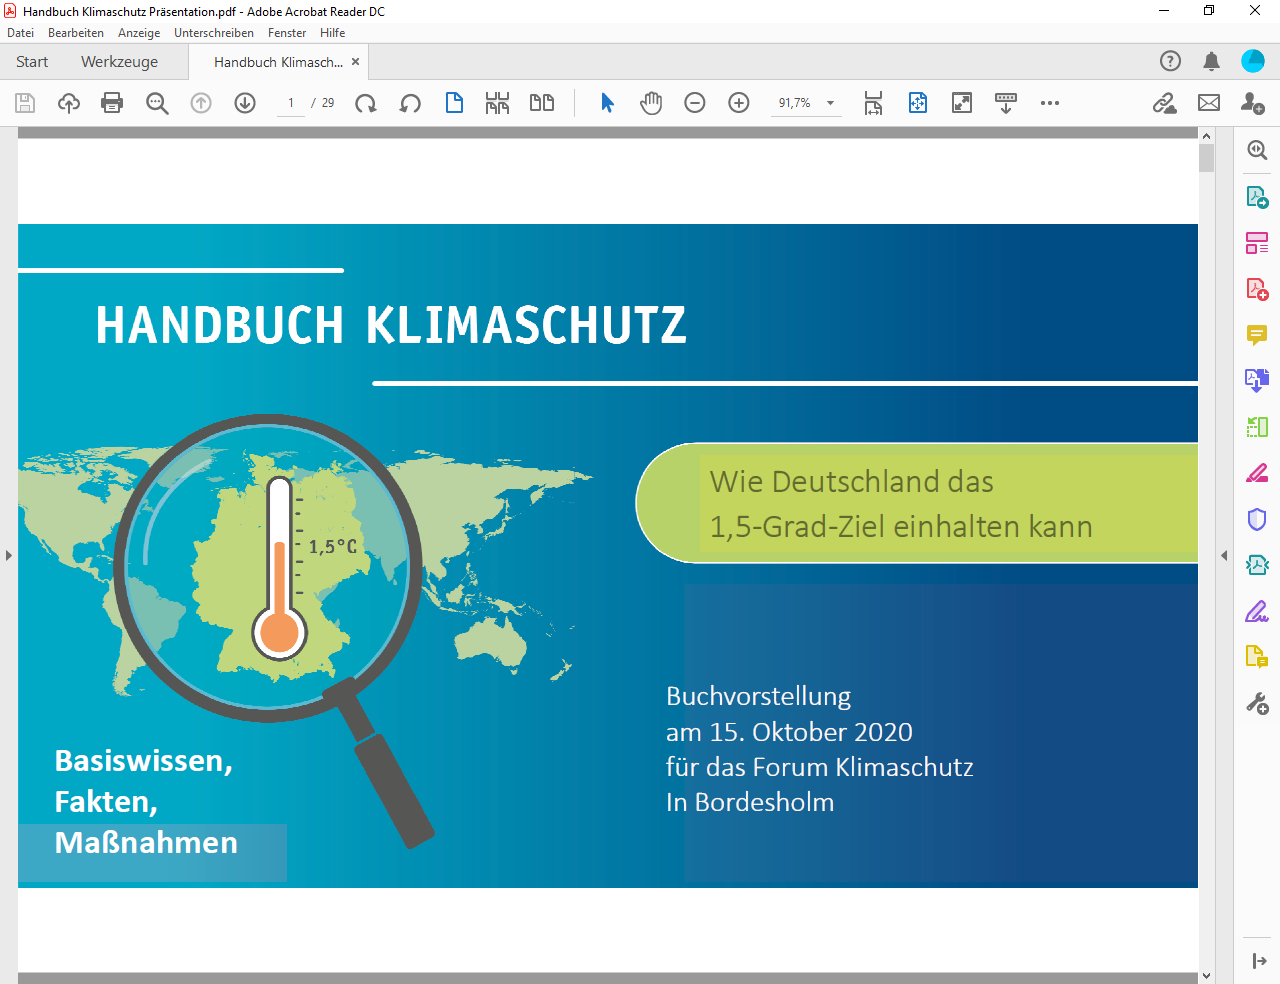This screenshot has width=1280, height=984.
Task: Click the 'am 15. Oktober 2020' text
Action: 789,732
